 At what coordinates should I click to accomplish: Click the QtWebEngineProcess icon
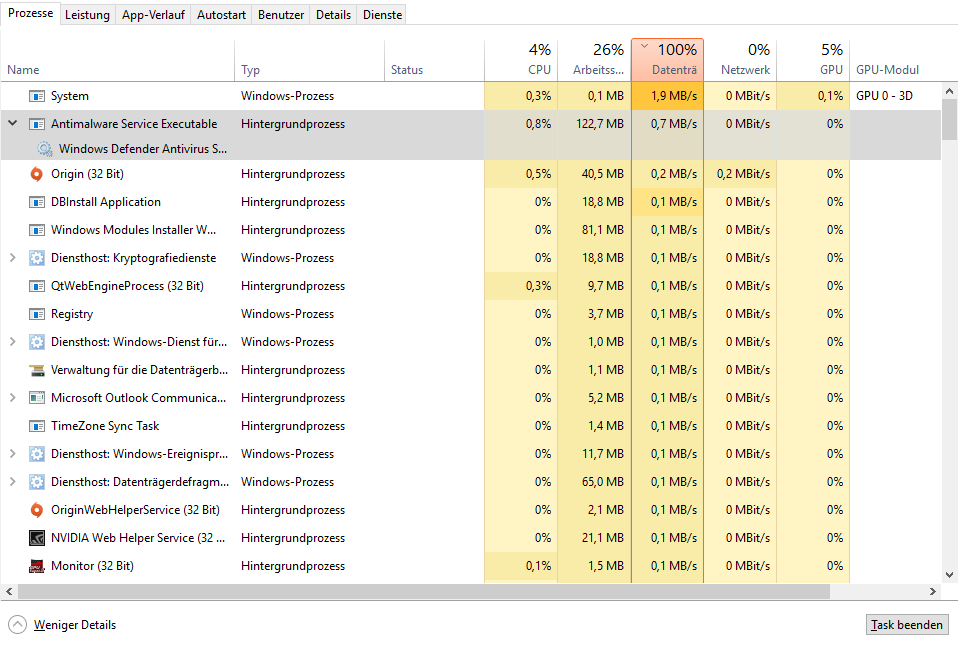(37, 286)
